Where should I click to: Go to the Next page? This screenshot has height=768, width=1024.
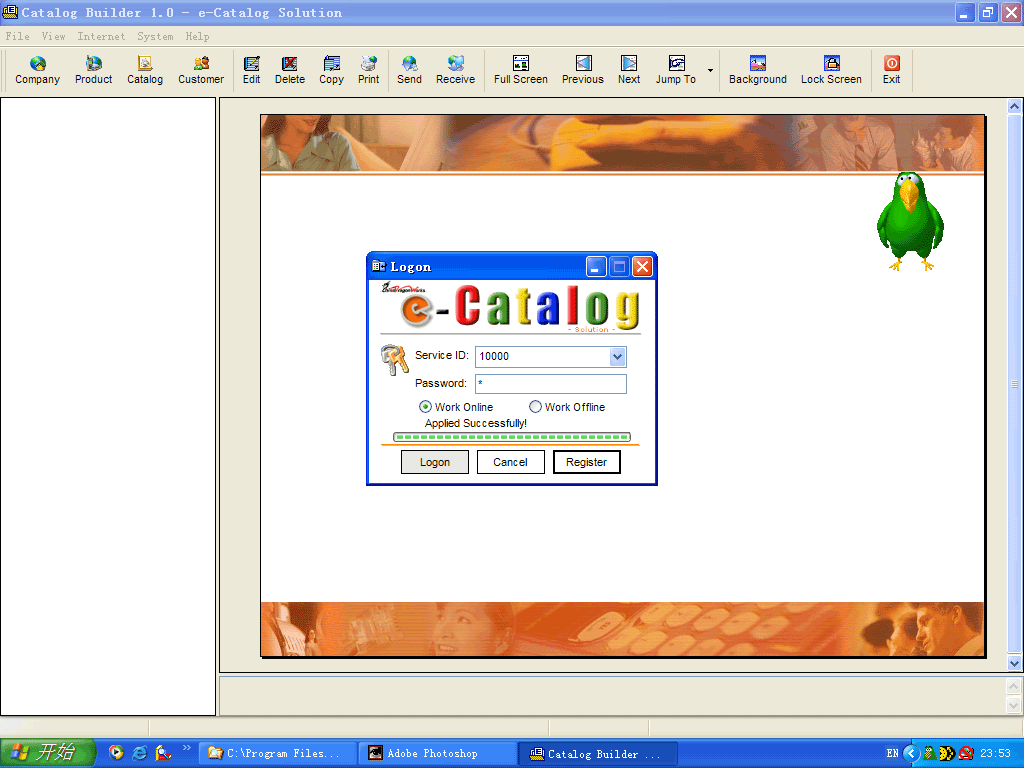coord(629,70)
